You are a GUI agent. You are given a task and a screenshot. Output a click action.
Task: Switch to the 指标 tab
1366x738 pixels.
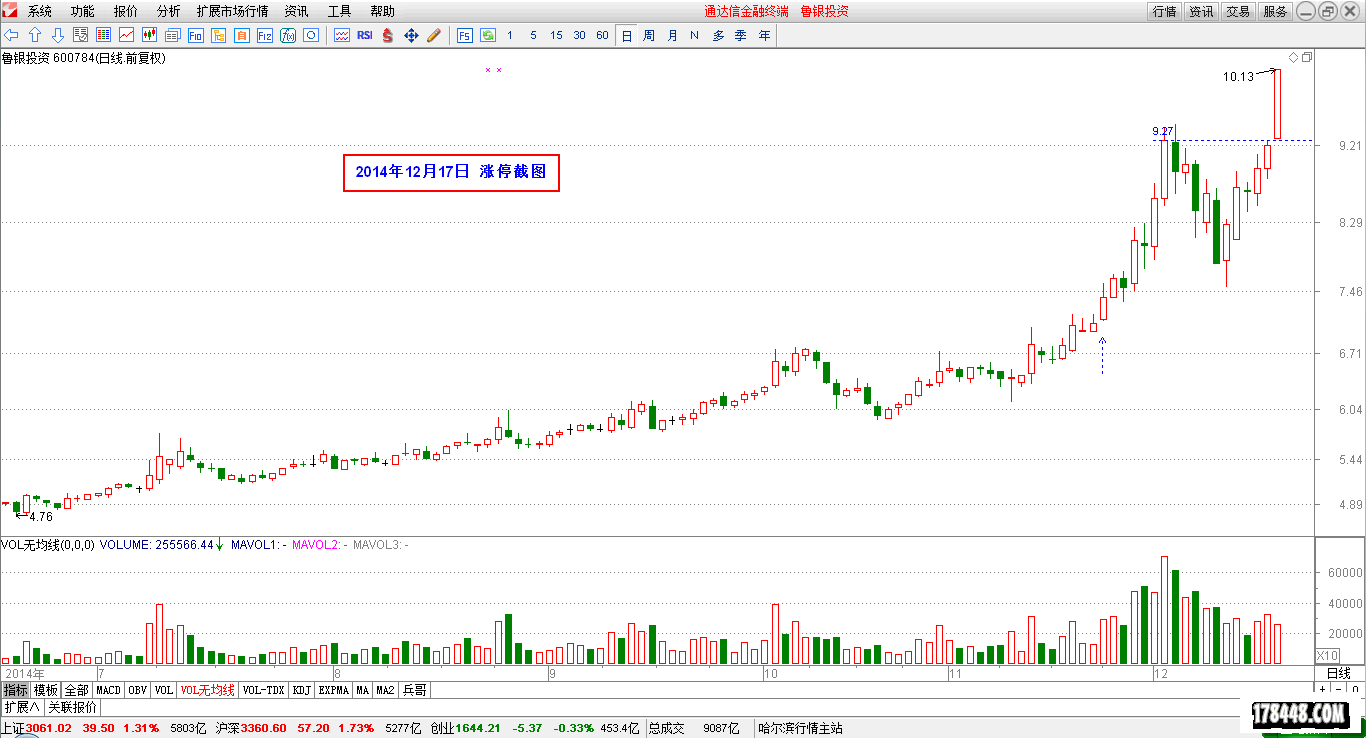15,690
